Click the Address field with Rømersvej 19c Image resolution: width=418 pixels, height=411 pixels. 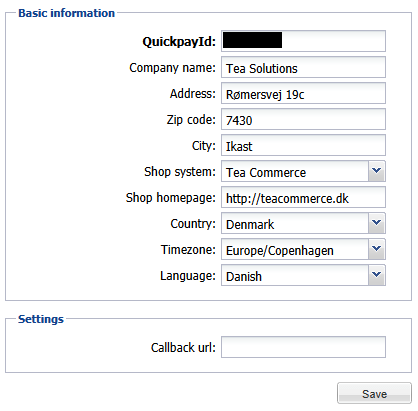pyautogui.click(x=303, y=93)
